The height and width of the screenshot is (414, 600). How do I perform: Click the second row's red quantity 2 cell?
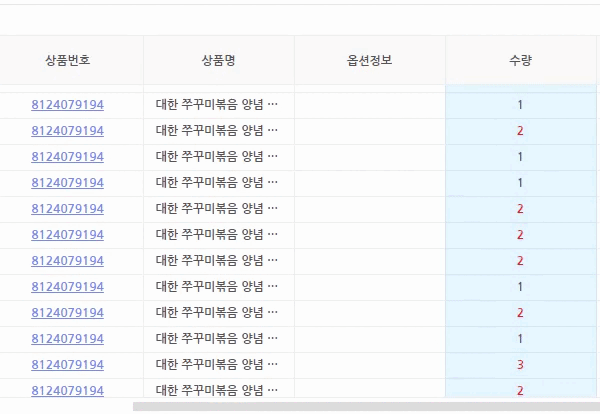(520, 131)
